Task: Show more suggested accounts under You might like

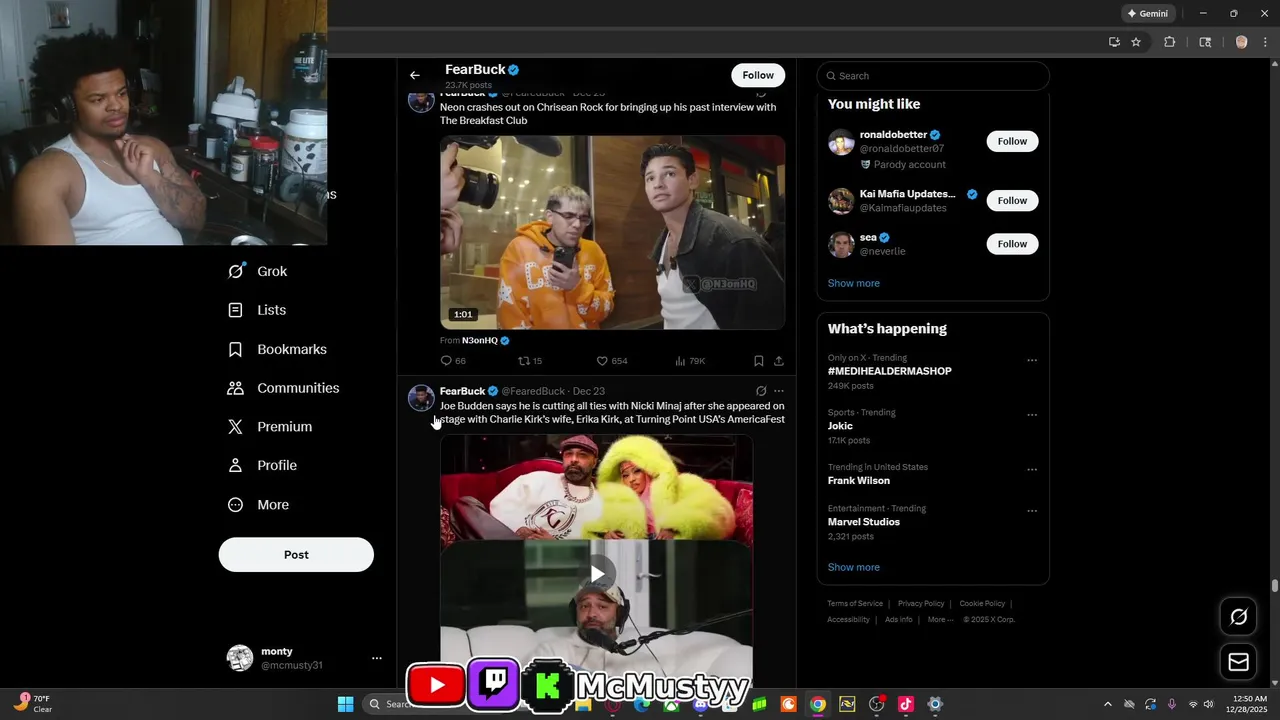Action: (x=853, y=283)
